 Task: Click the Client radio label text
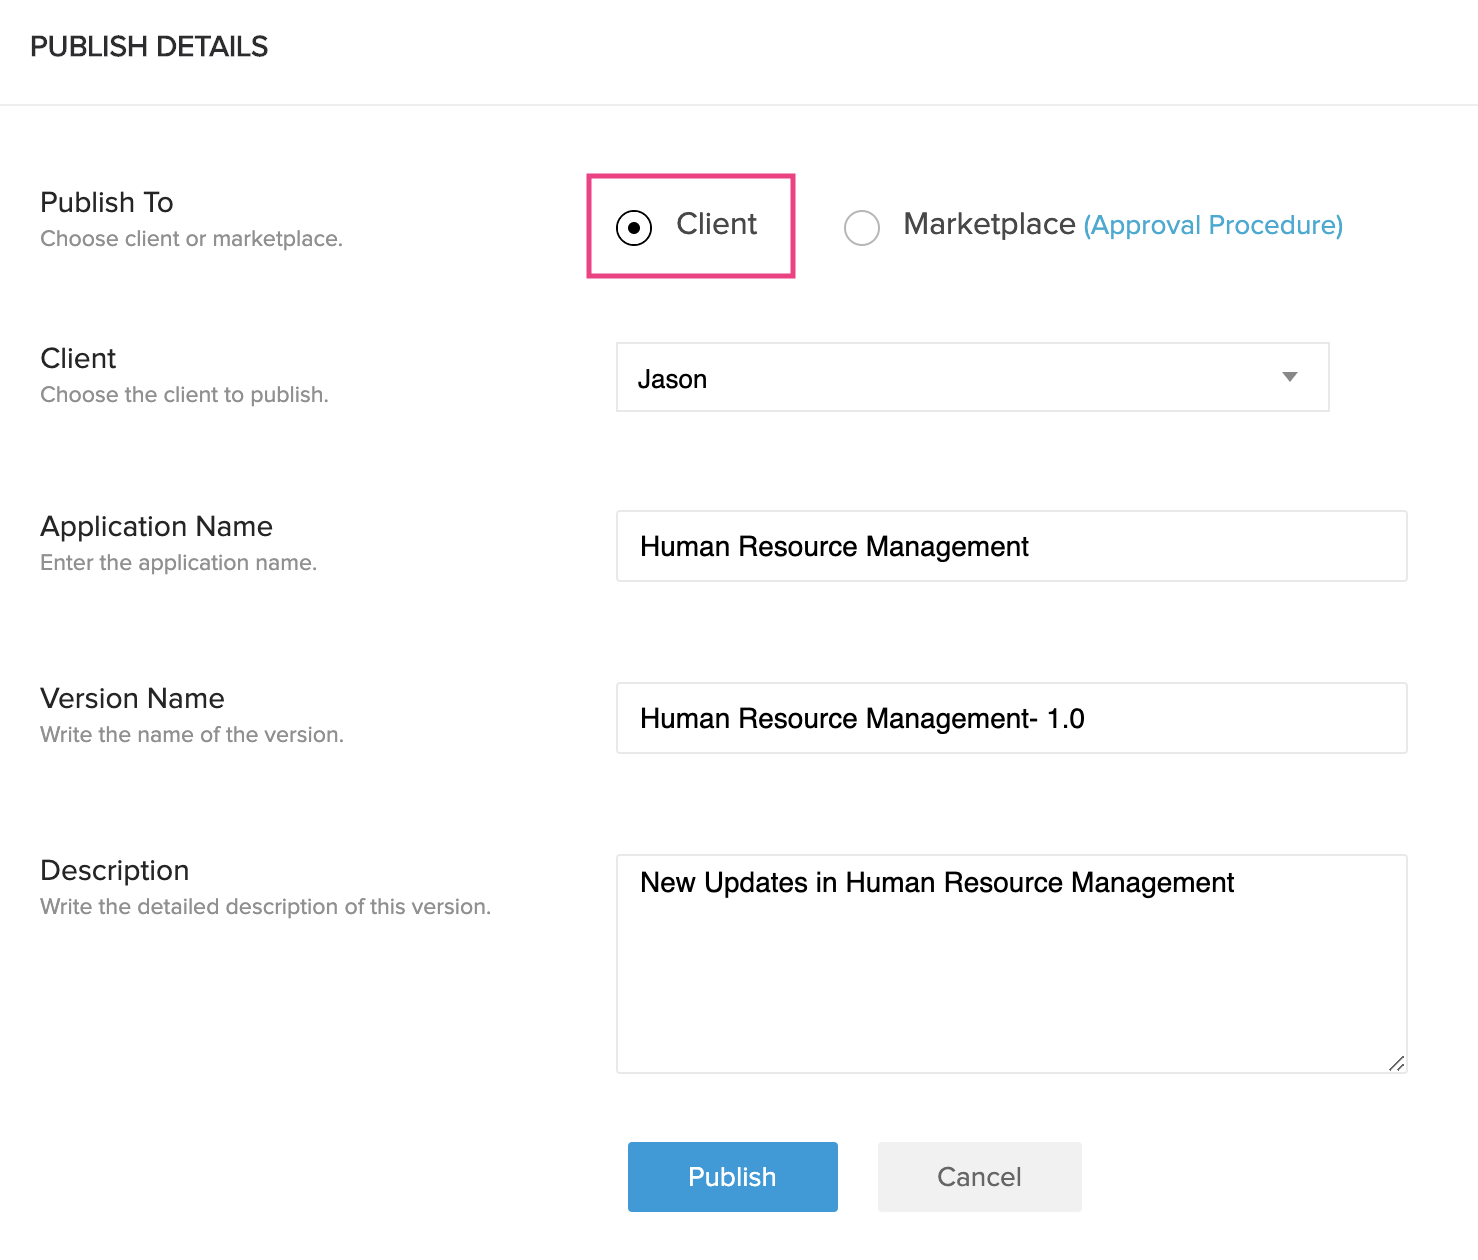(716, 224)
